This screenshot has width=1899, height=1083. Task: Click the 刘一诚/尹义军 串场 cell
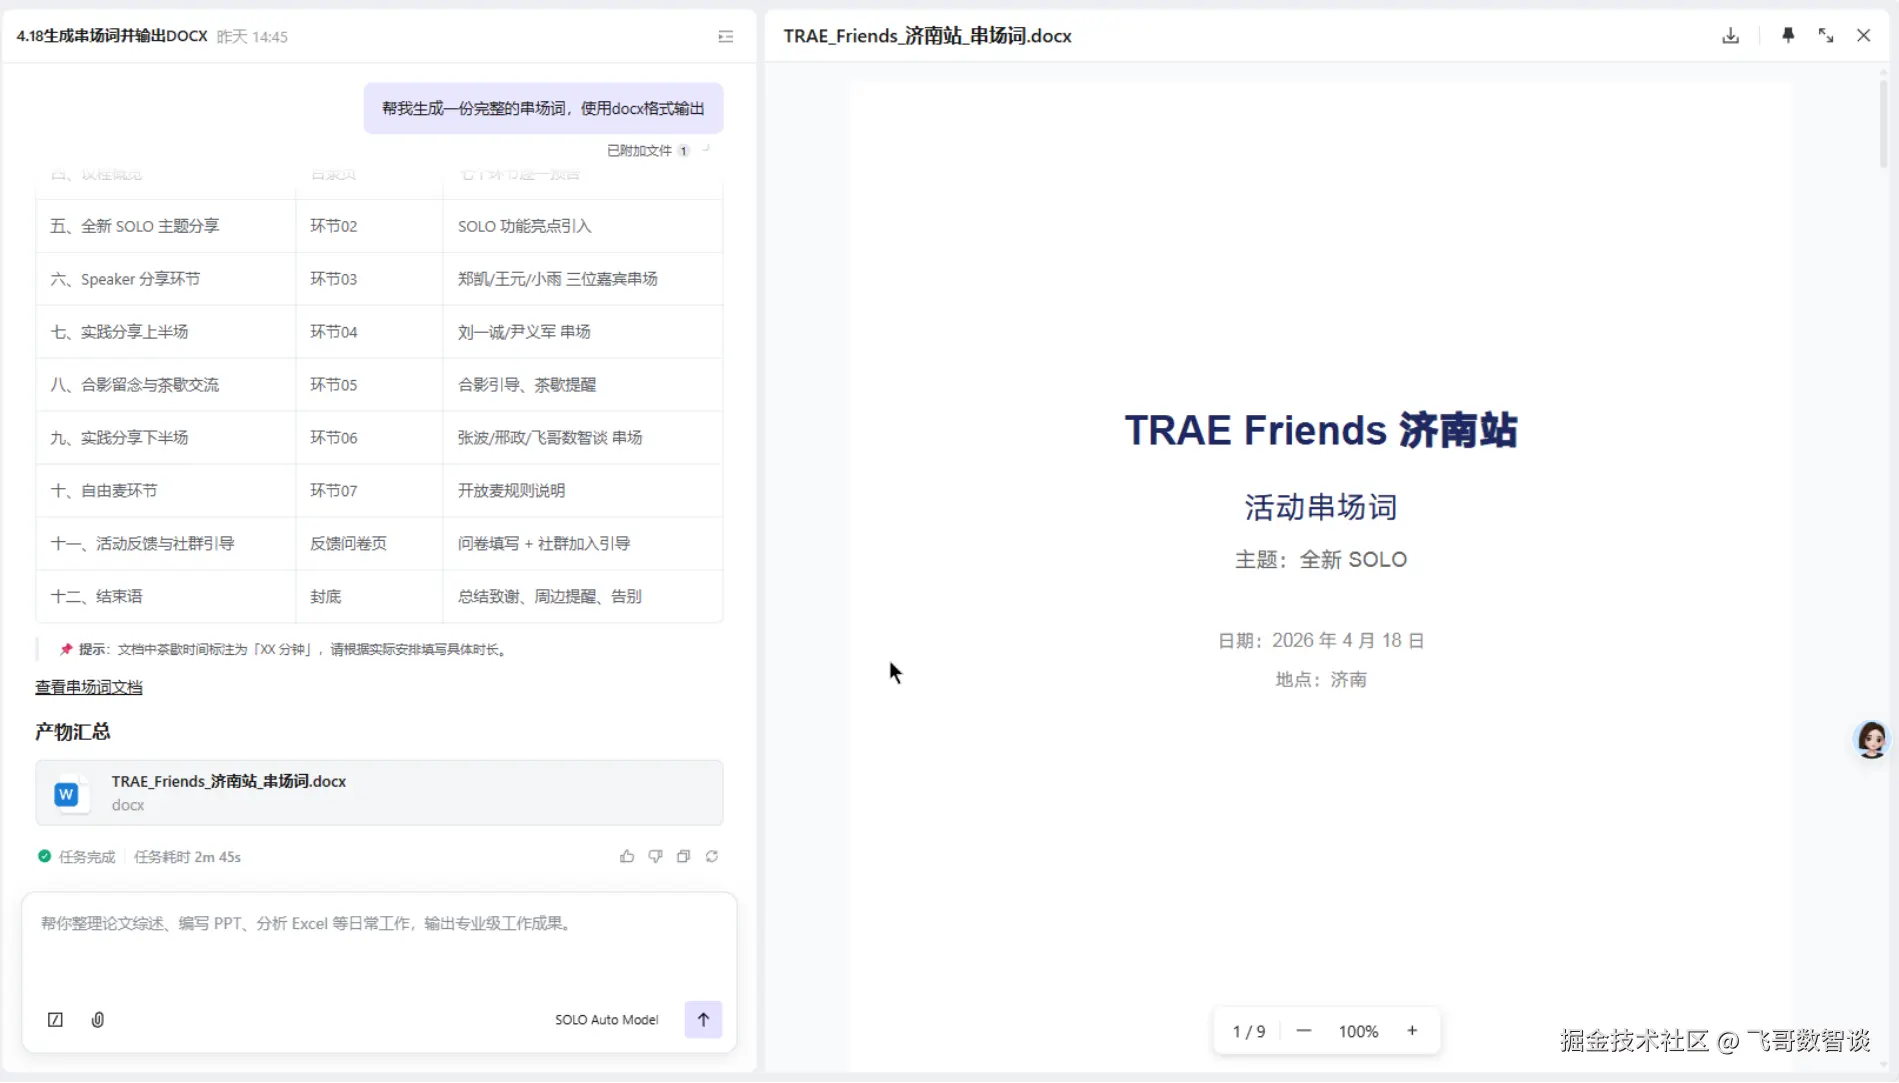click(x=583, y=332)
